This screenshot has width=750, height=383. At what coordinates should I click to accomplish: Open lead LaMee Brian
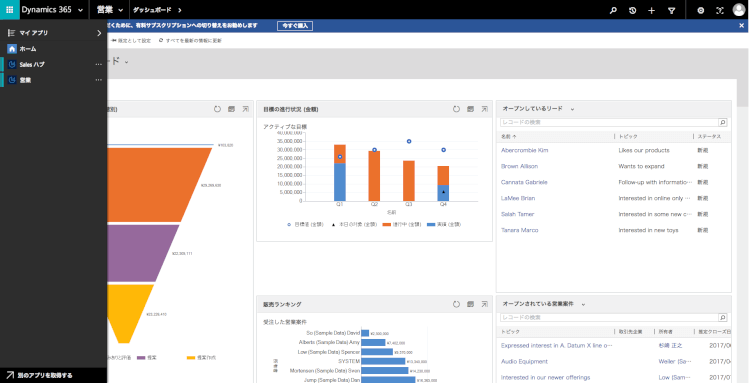(518, 198)
